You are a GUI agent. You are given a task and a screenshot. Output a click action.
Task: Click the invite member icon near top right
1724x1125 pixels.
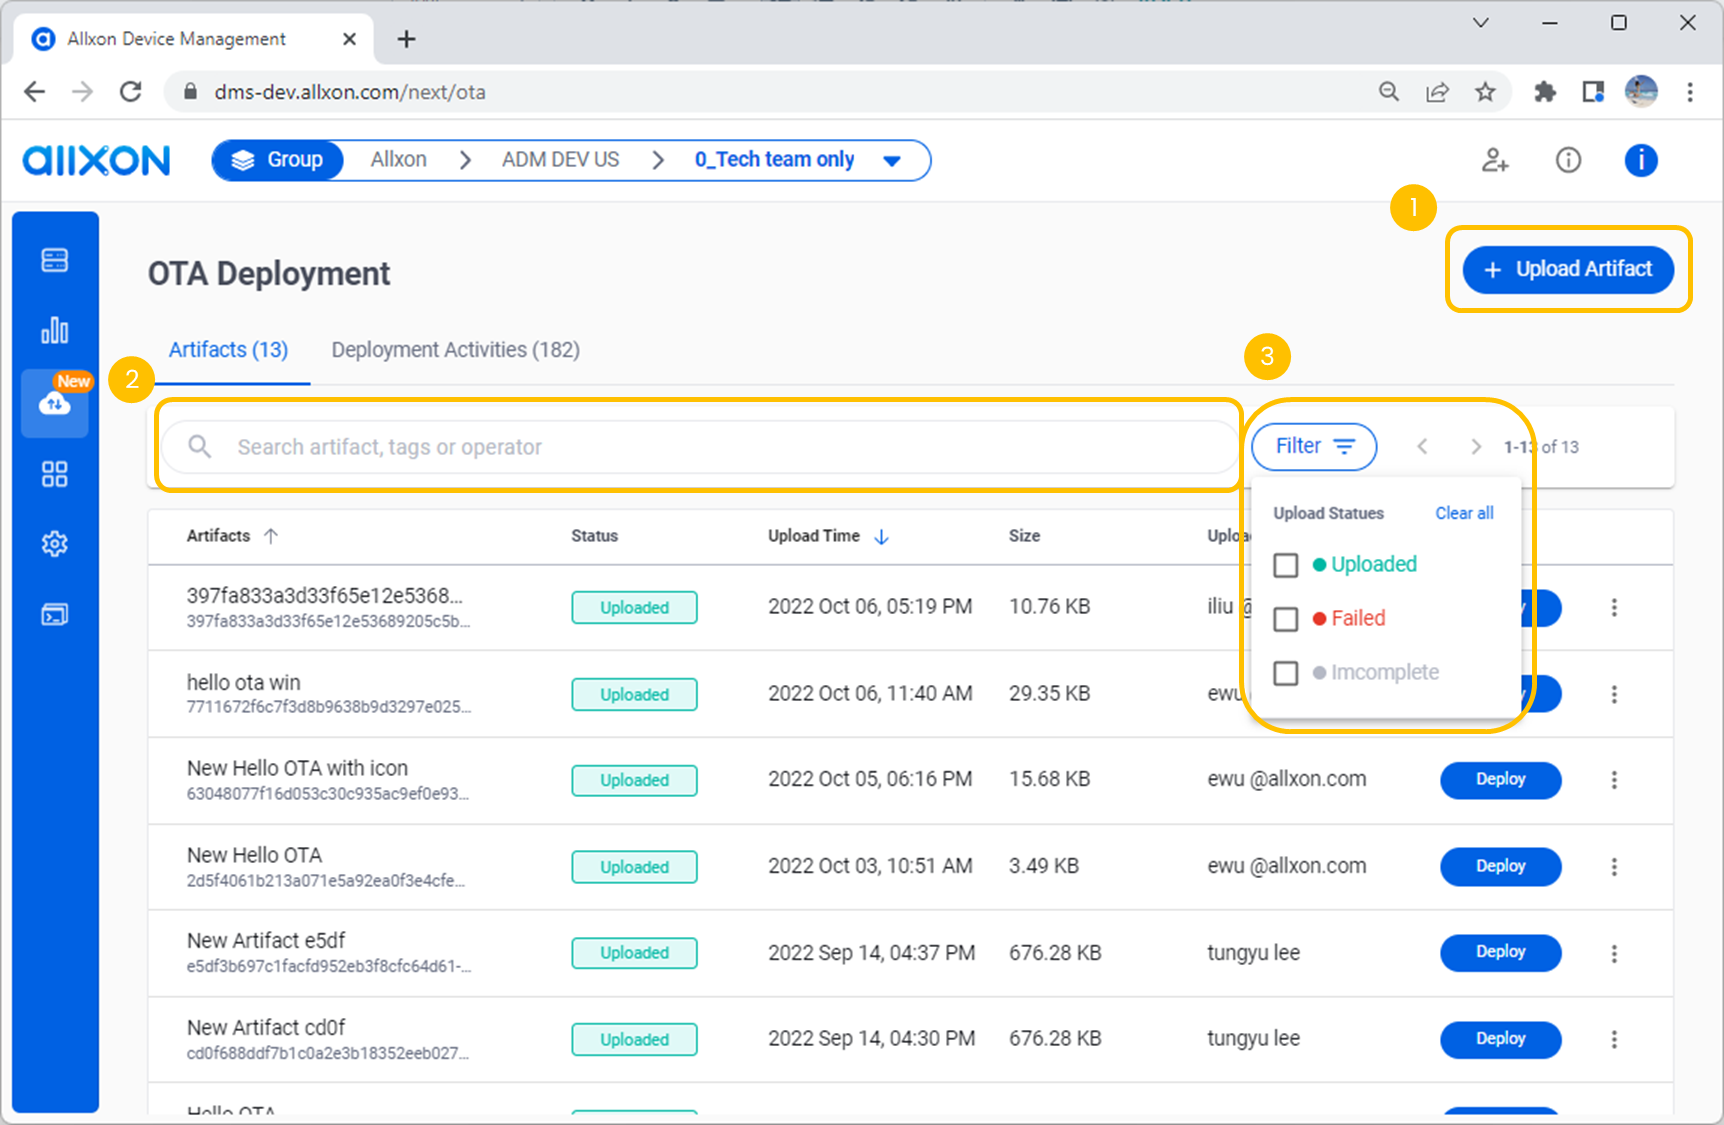(1494, 160)
